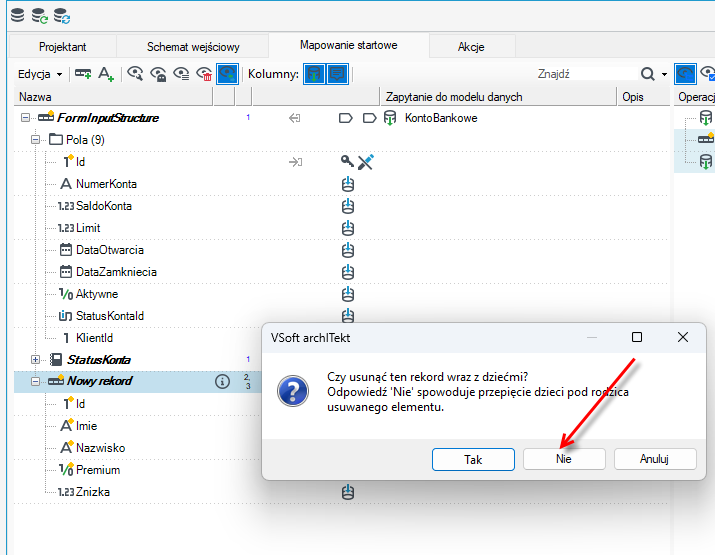Cancel the dialog with Anuluj
The width and height of the screenshot is (715, 555).
point(655,459)
